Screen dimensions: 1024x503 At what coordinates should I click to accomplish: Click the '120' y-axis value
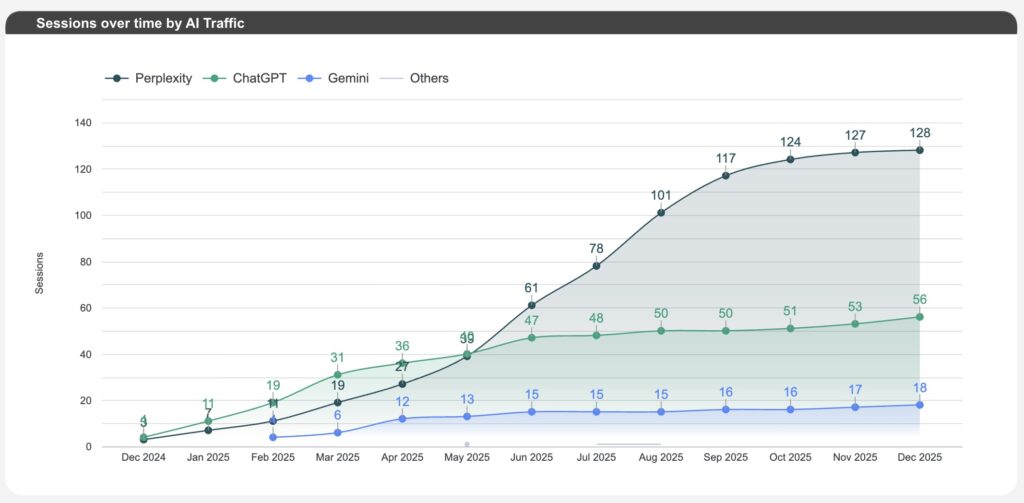[83, 169]
